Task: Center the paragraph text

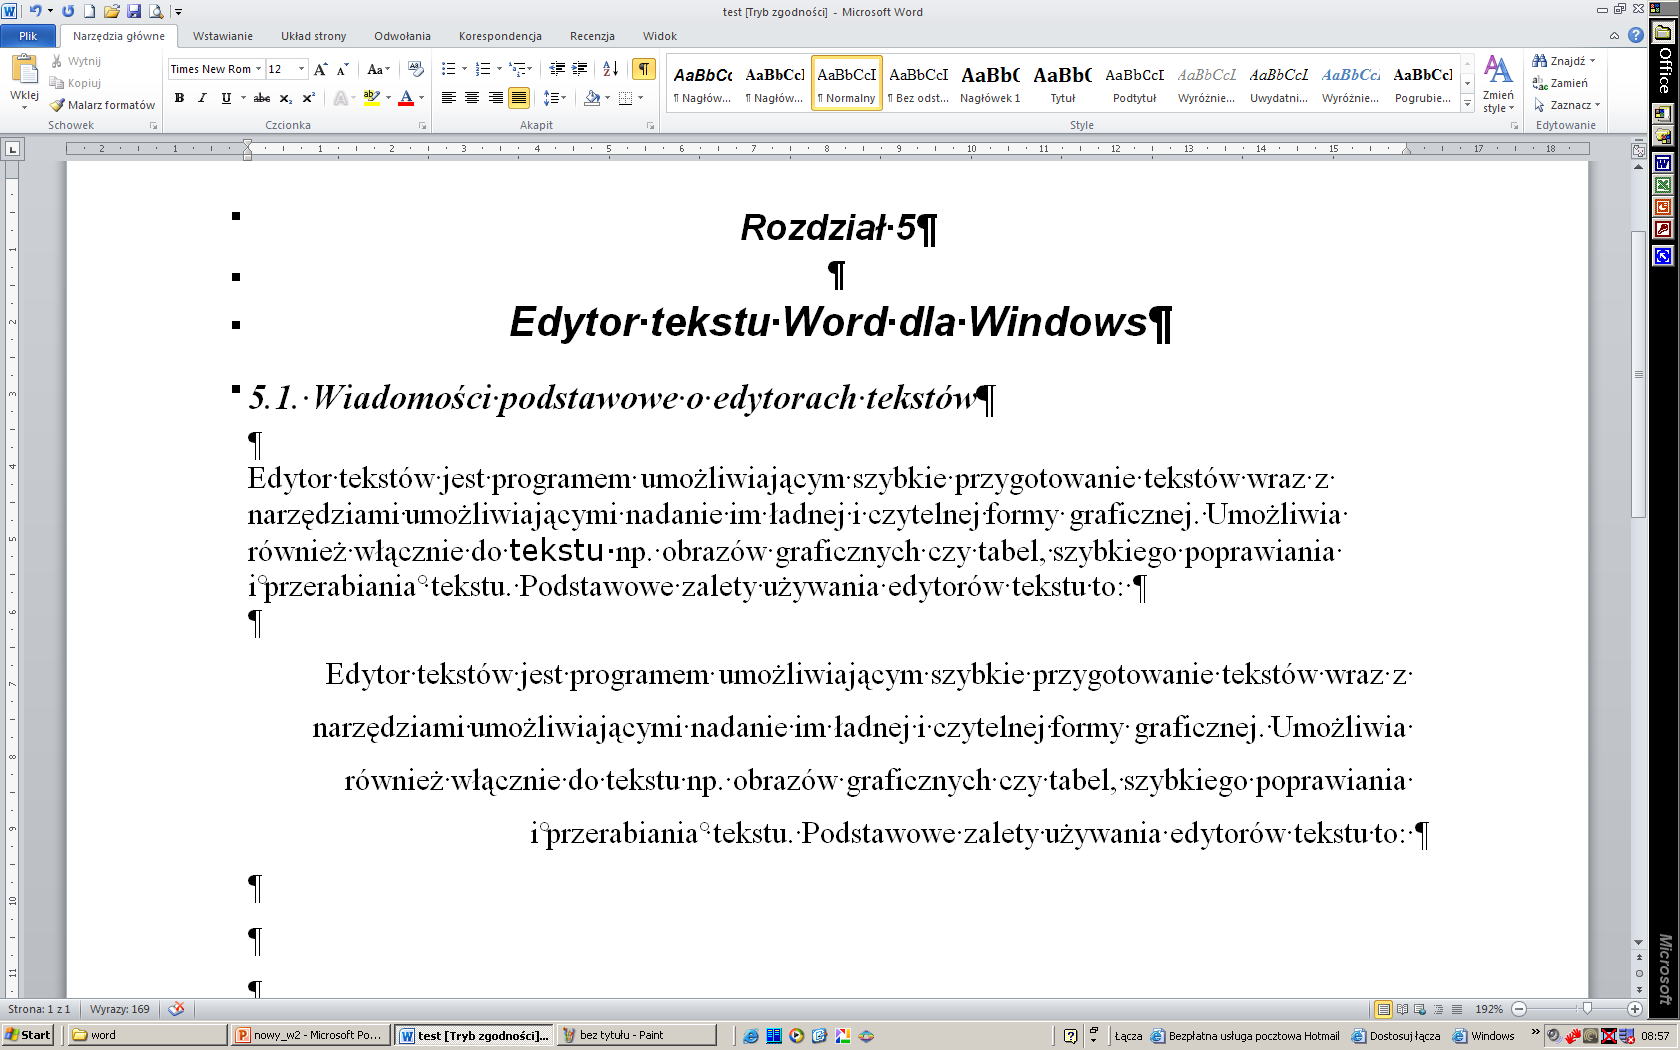Action: [x=471, y=98]
